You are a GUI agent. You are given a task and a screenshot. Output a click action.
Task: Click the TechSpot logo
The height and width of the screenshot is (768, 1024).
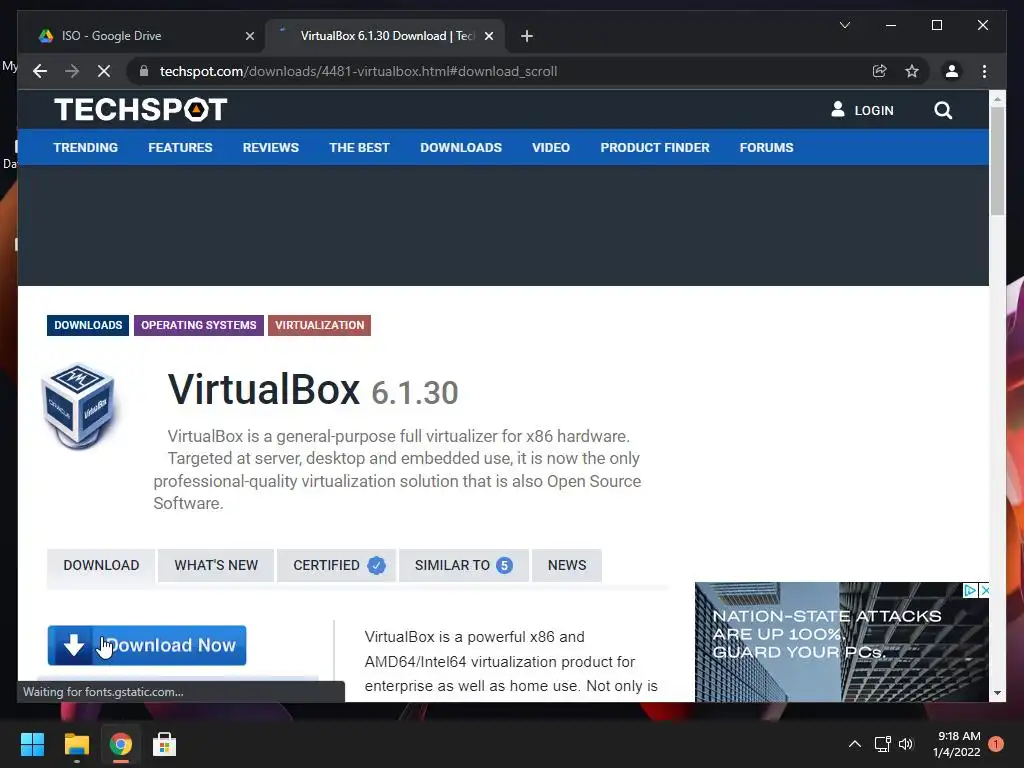pos(140,110)
